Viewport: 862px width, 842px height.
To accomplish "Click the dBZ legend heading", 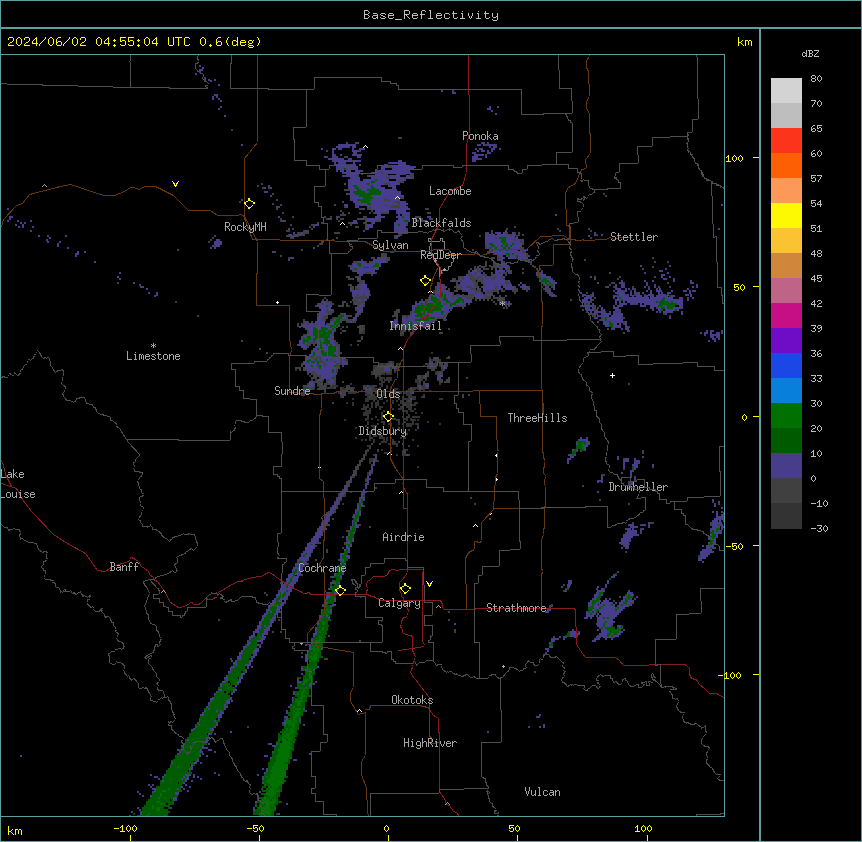I will [x=810, y=53].
